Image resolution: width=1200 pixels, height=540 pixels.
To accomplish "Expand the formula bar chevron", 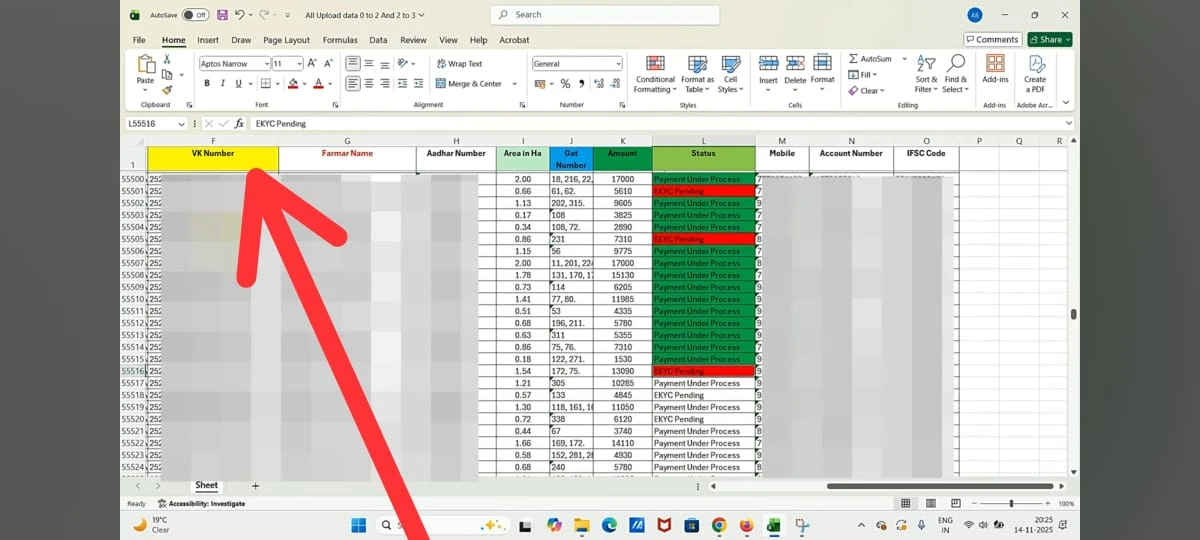I will [1069, 124].
